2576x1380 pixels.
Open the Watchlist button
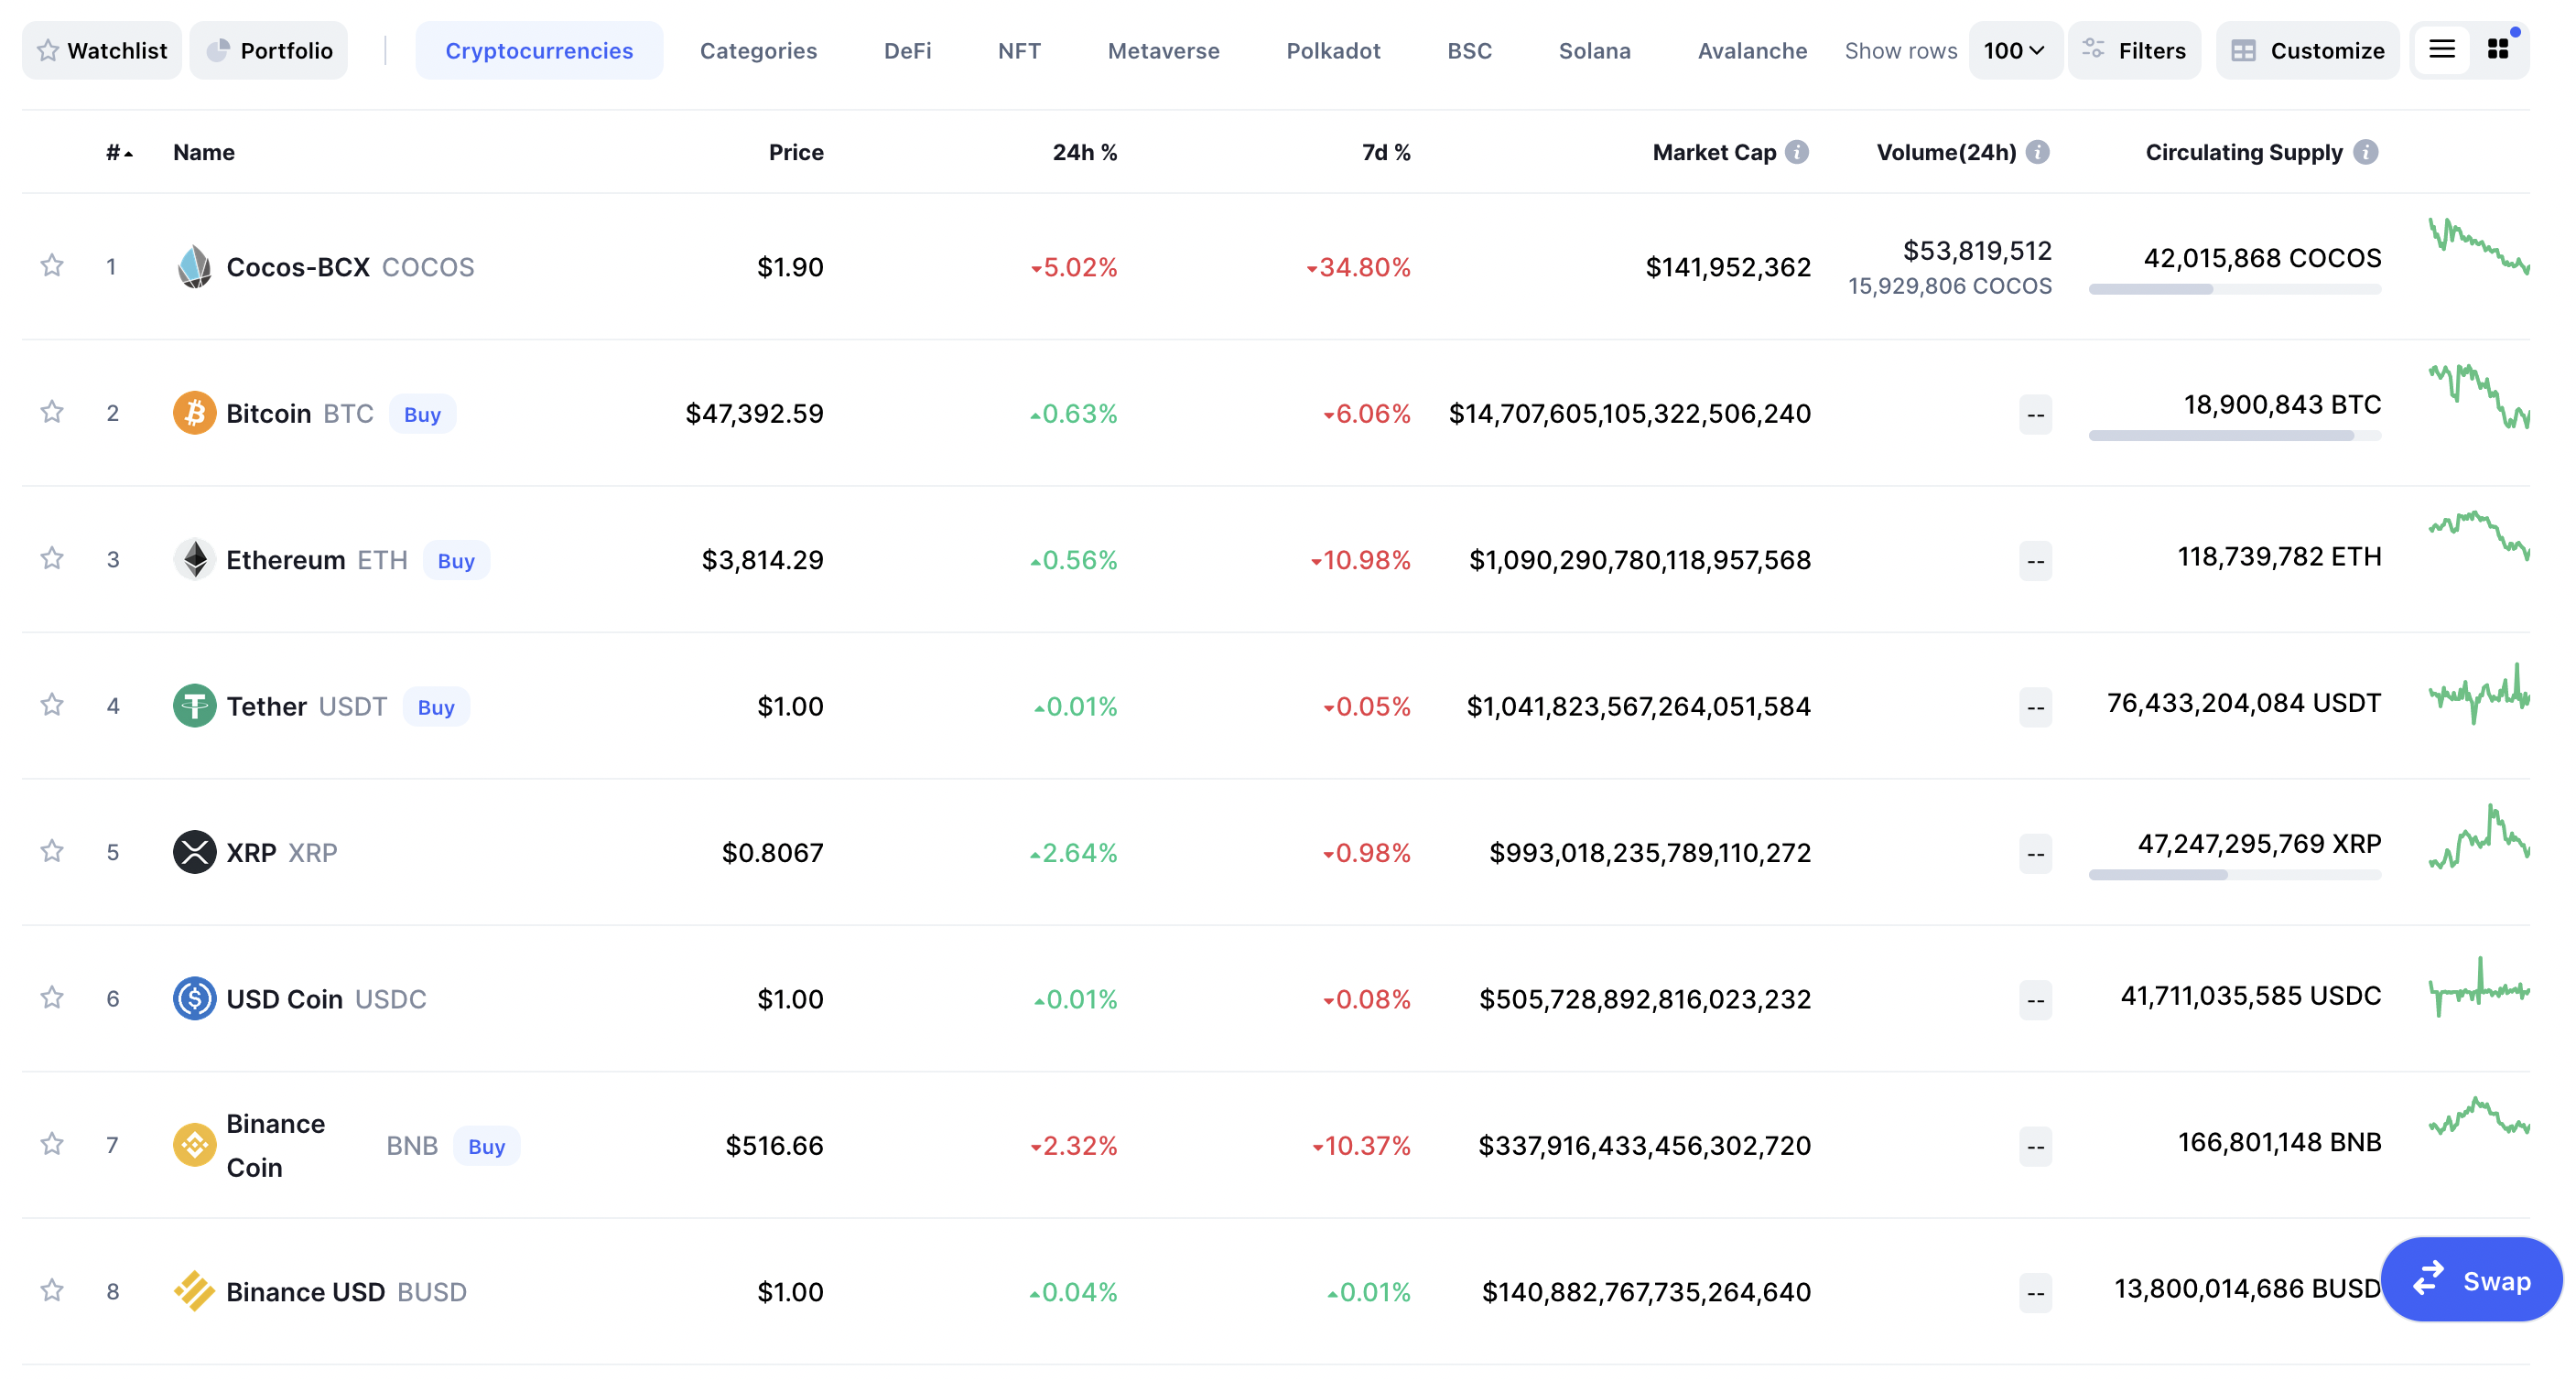tap(102, 50)
